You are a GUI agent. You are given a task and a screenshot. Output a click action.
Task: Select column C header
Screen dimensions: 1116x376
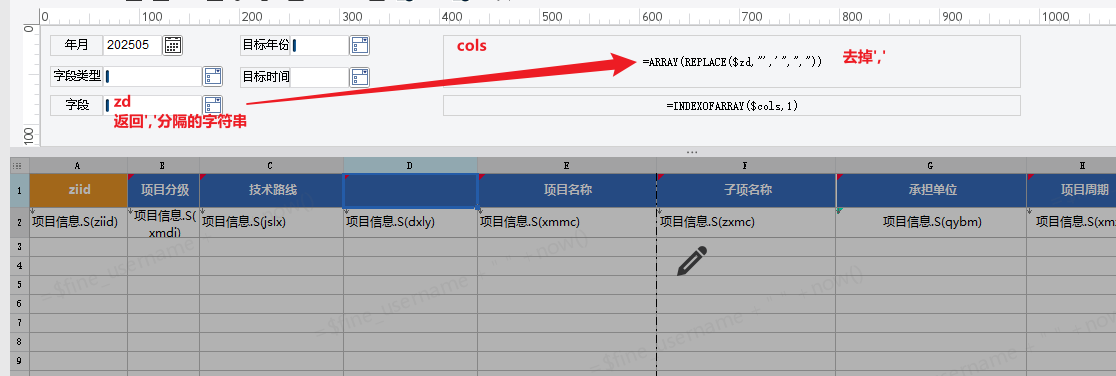point(271,165)
